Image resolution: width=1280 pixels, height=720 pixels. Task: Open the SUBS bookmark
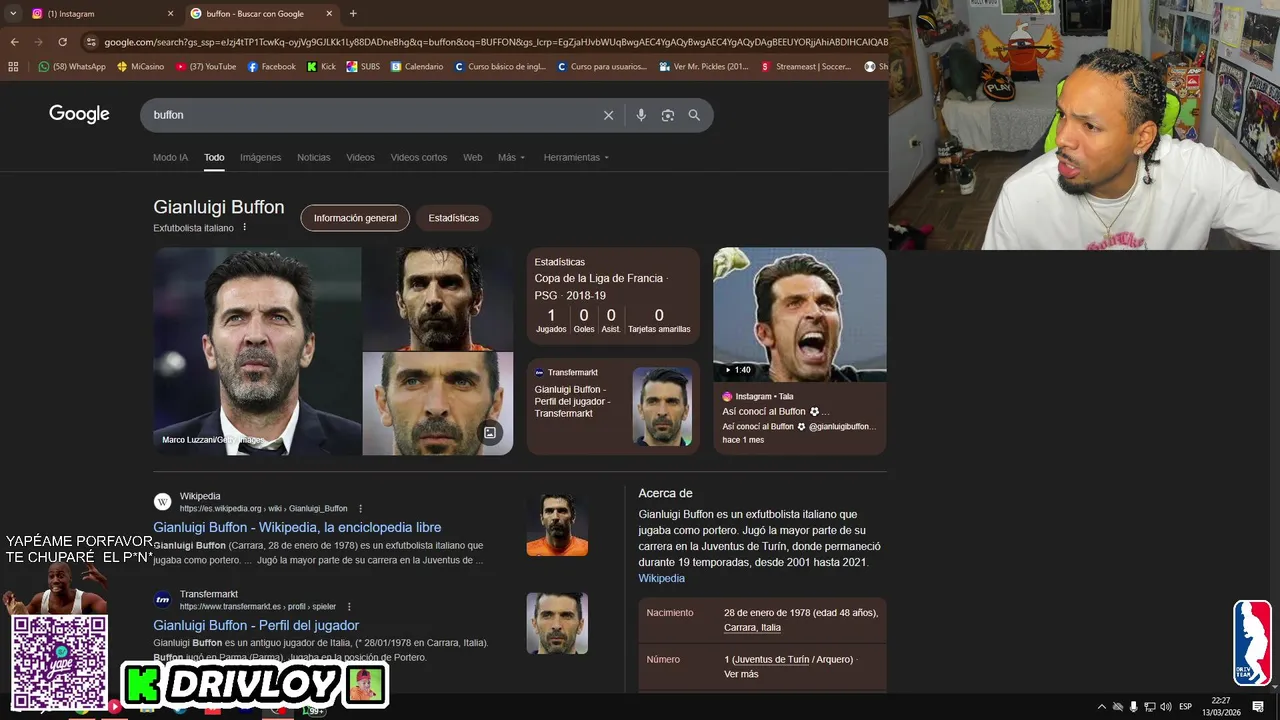[x=363, y=67]
